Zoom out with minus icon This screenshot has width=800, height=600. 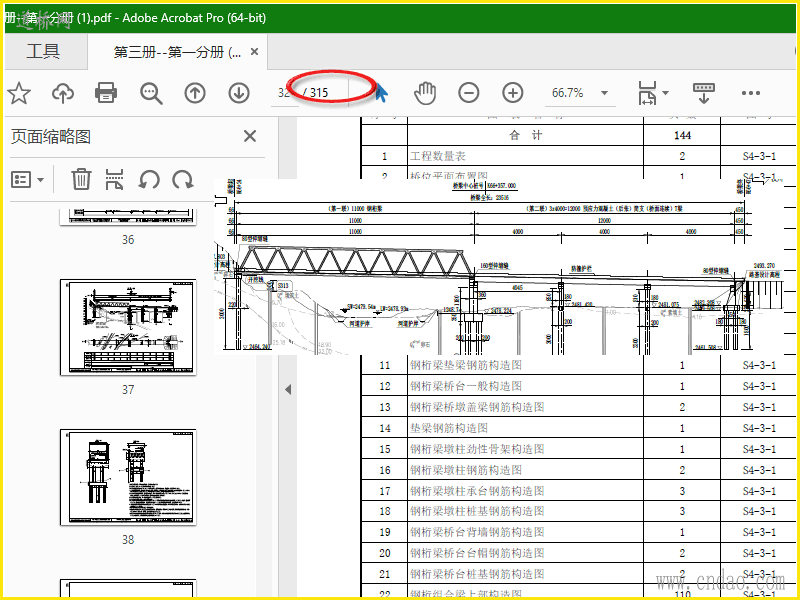pyautogui.click(x=469, y=93)
